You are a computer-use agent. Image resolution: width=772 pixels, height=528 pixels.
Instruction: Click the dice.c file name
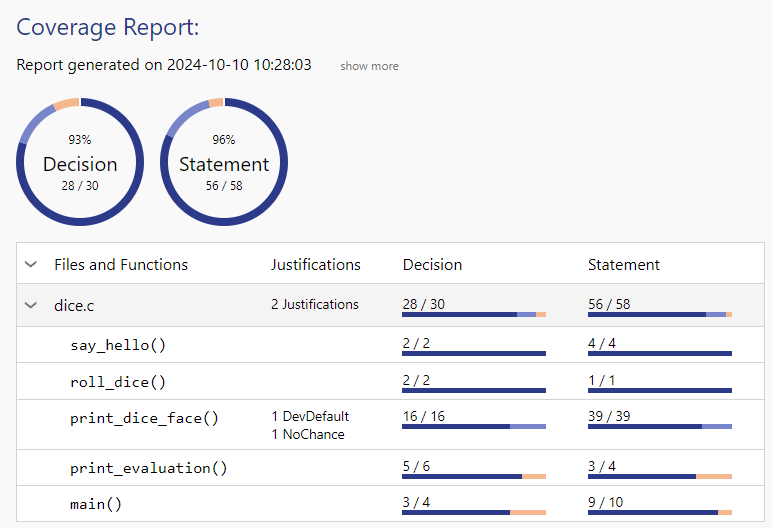(73, 305)
